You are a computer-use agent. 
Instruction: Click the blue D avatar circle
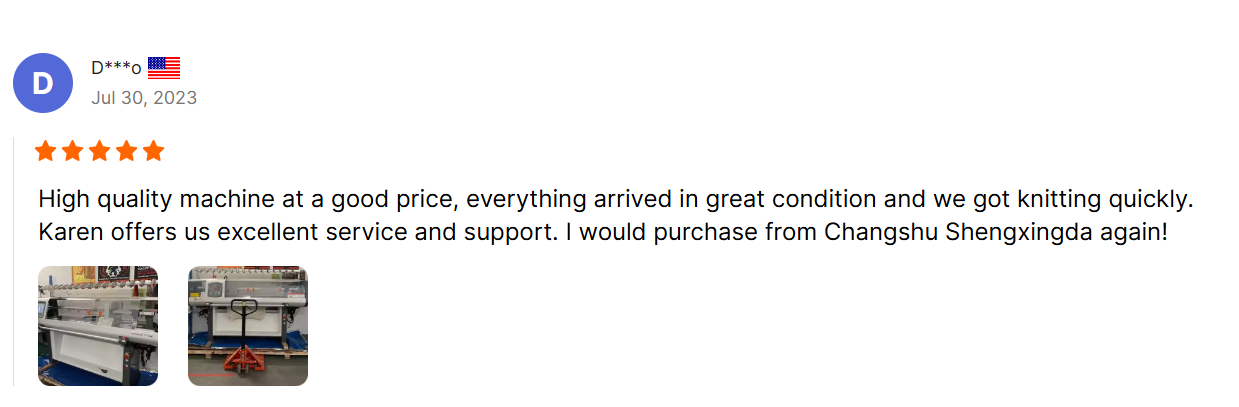tap(42, 83)
